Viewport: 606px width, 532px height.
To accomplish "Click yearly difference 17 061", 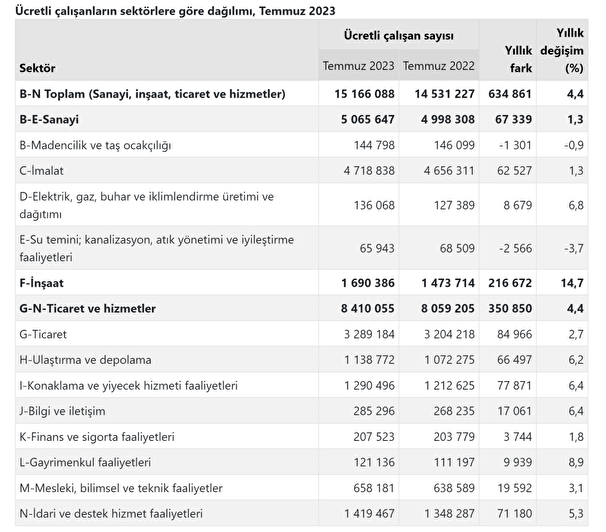I will pos(514,411).
